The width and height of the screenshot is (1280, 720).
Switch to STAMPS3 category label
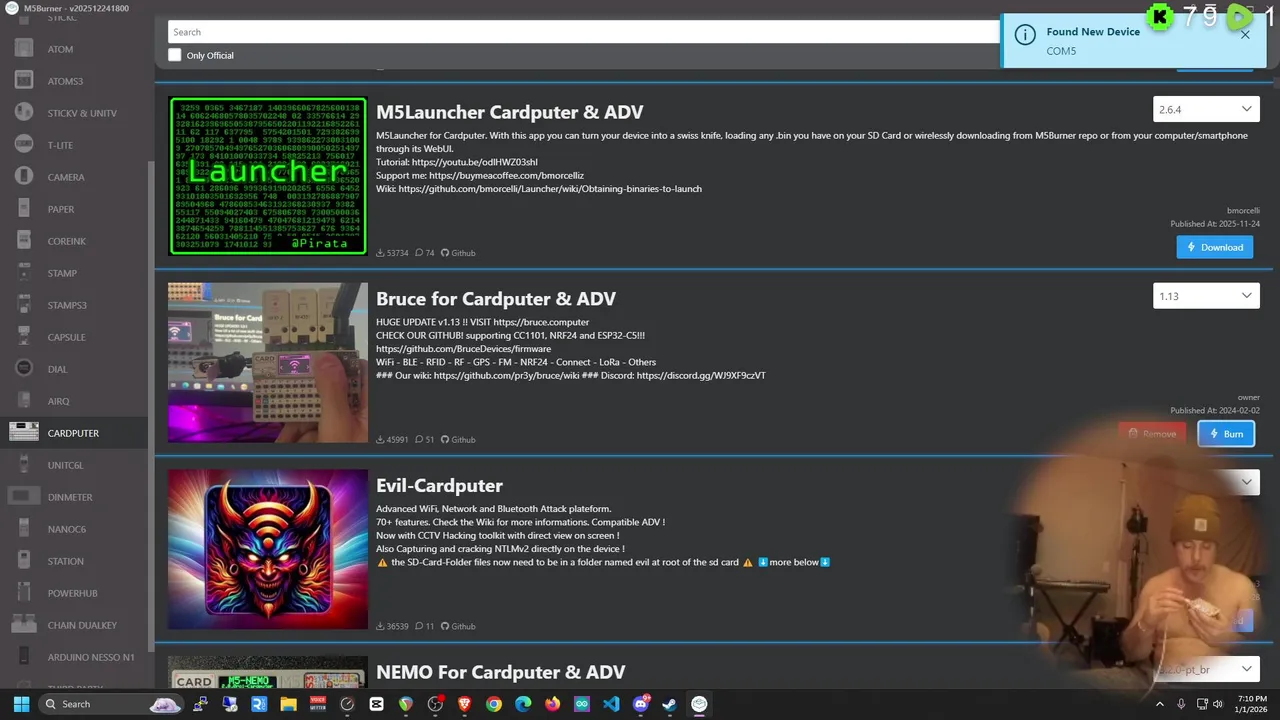tap(67, 305)
